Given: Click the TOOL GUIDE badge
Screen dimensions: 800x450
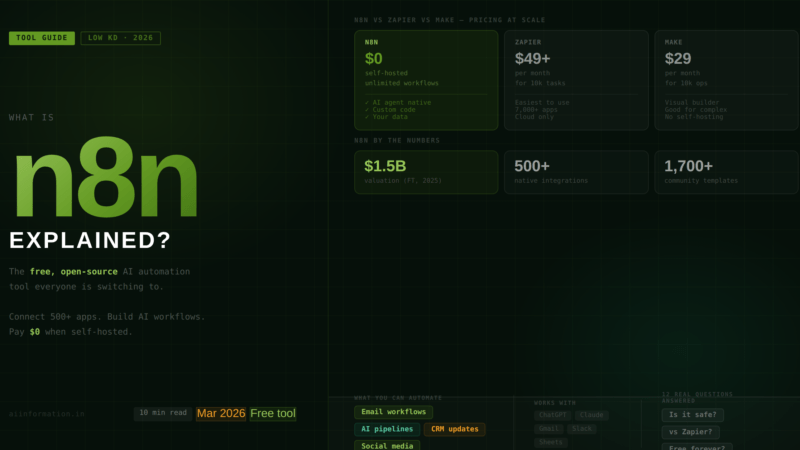Looking at the screenshot, I should [x=42, y=38].
